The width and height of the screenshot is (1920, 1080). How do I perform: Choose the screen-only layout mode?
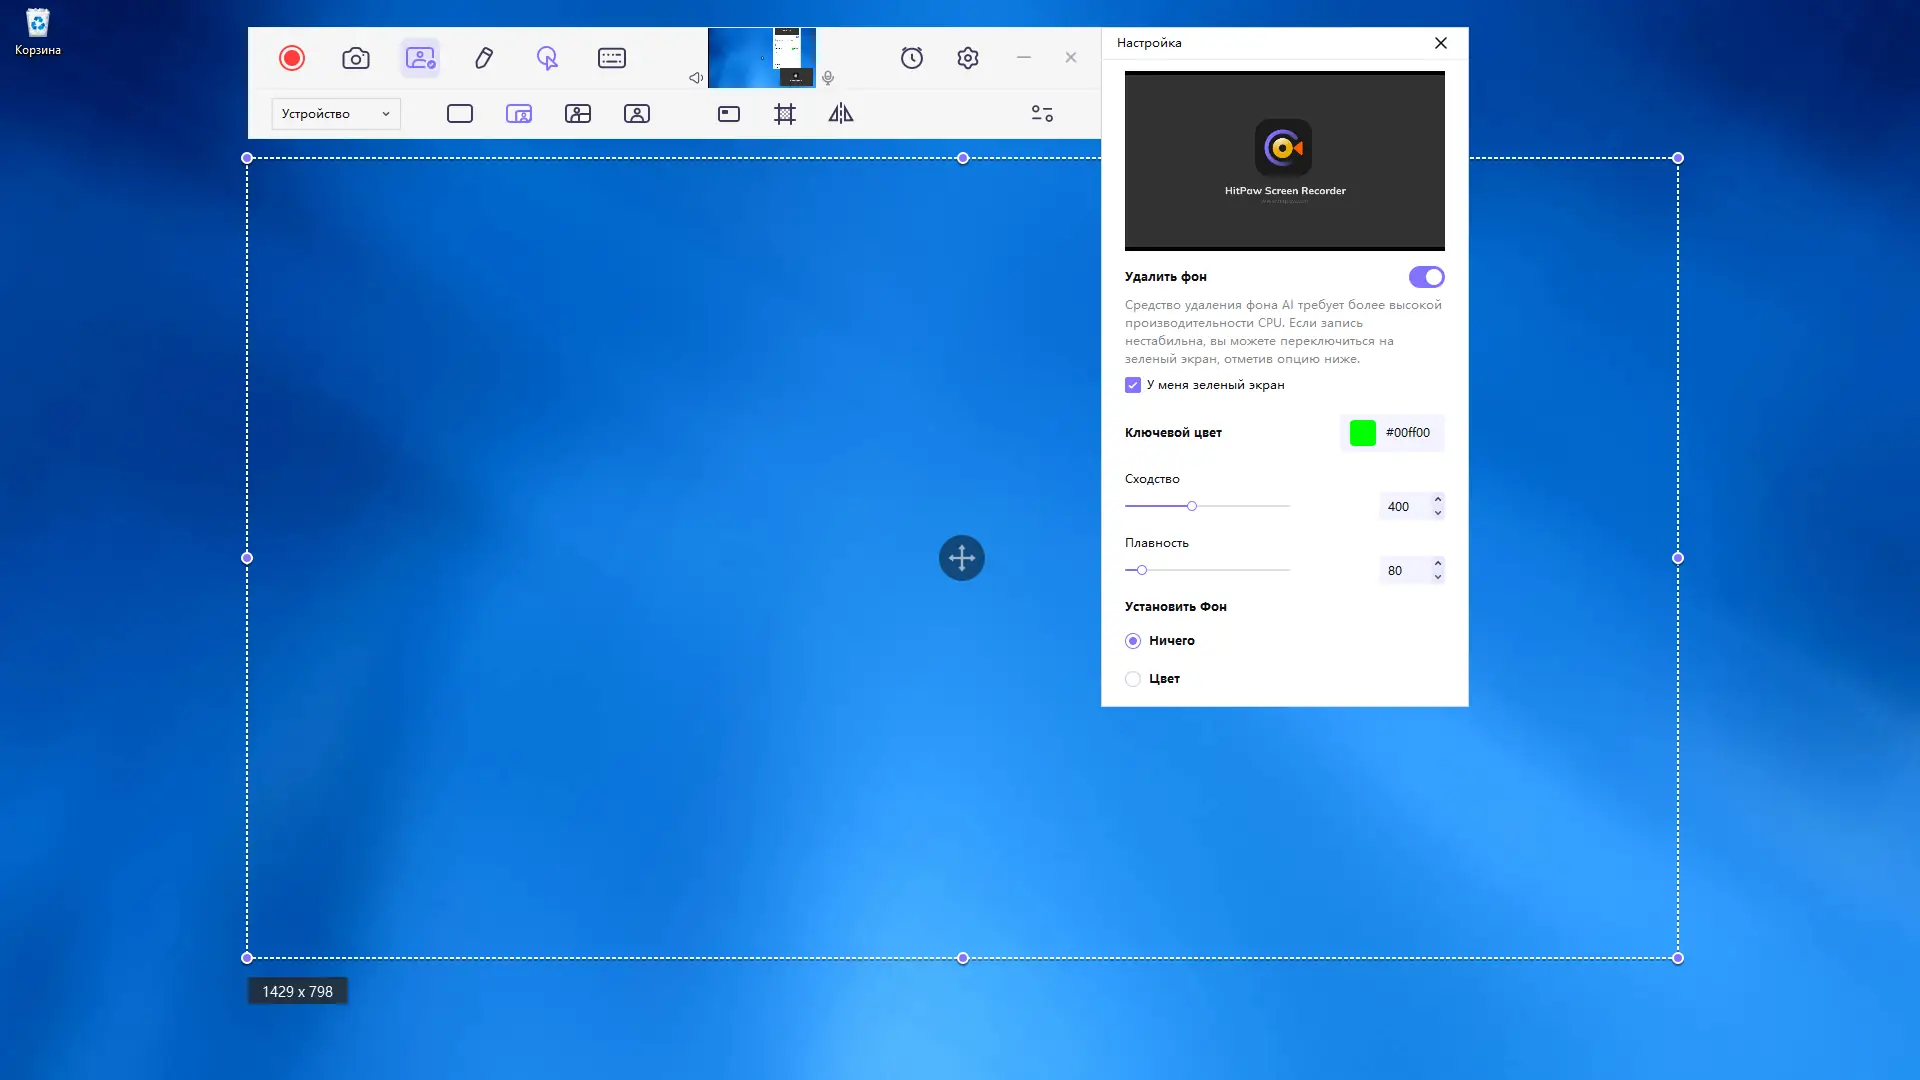(460, 114)
